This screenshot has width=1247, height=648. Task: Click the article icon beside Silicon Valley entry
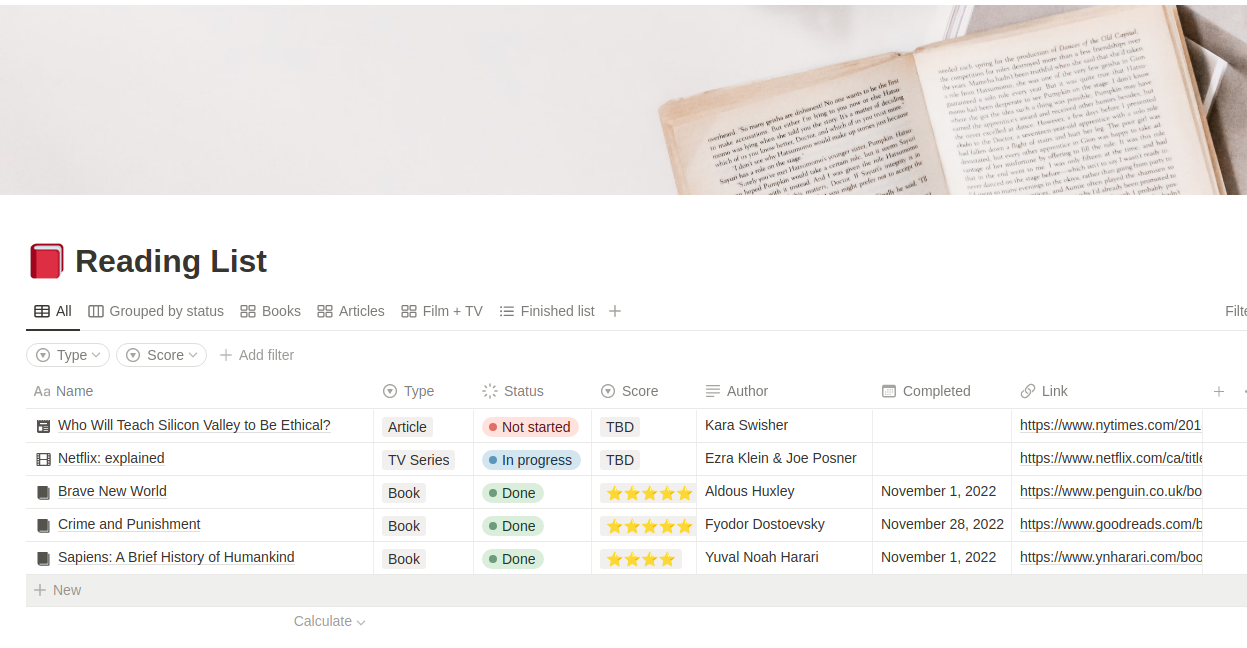coord(43,426)
